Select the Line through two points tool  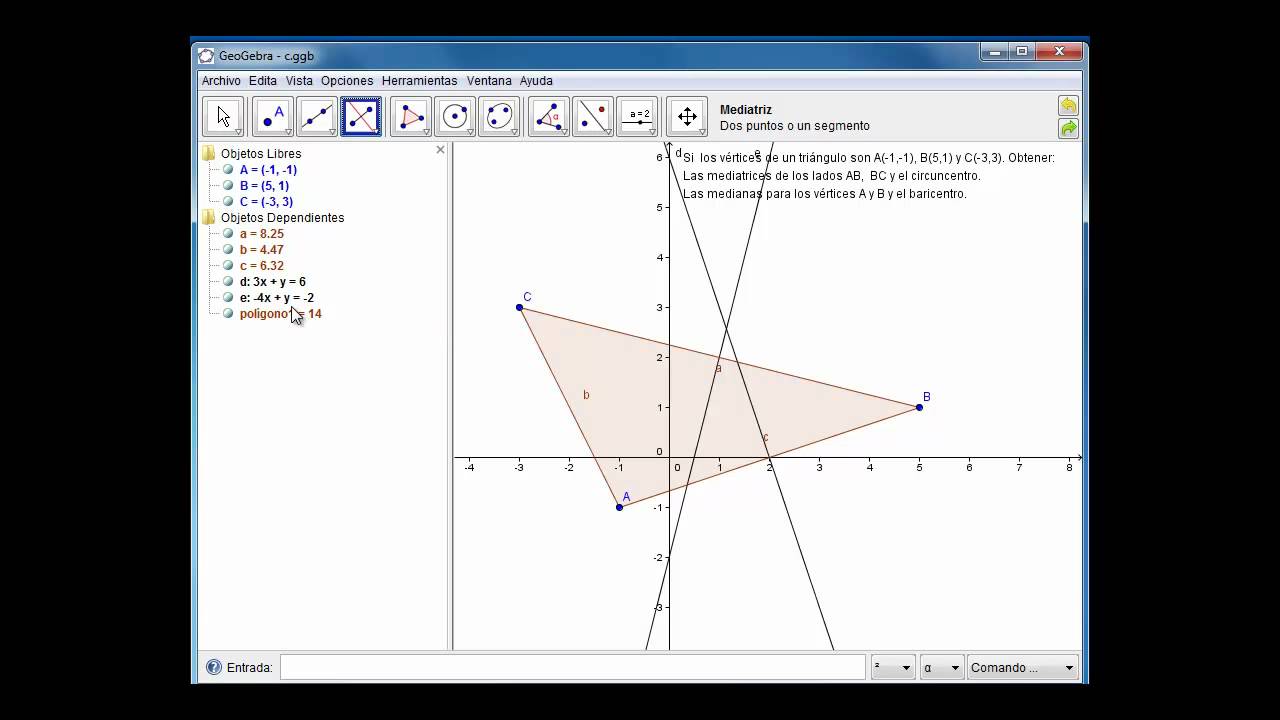pyautogui.click(x=316, y=116)
